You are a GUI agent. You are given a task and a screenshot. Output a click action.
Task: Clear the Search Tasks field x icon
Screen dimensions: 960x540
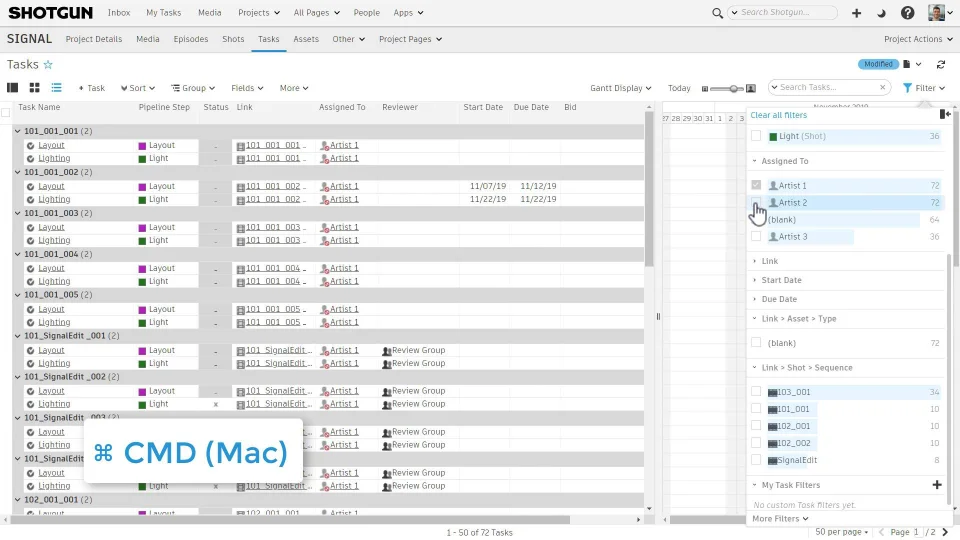[x=882, y=88]
